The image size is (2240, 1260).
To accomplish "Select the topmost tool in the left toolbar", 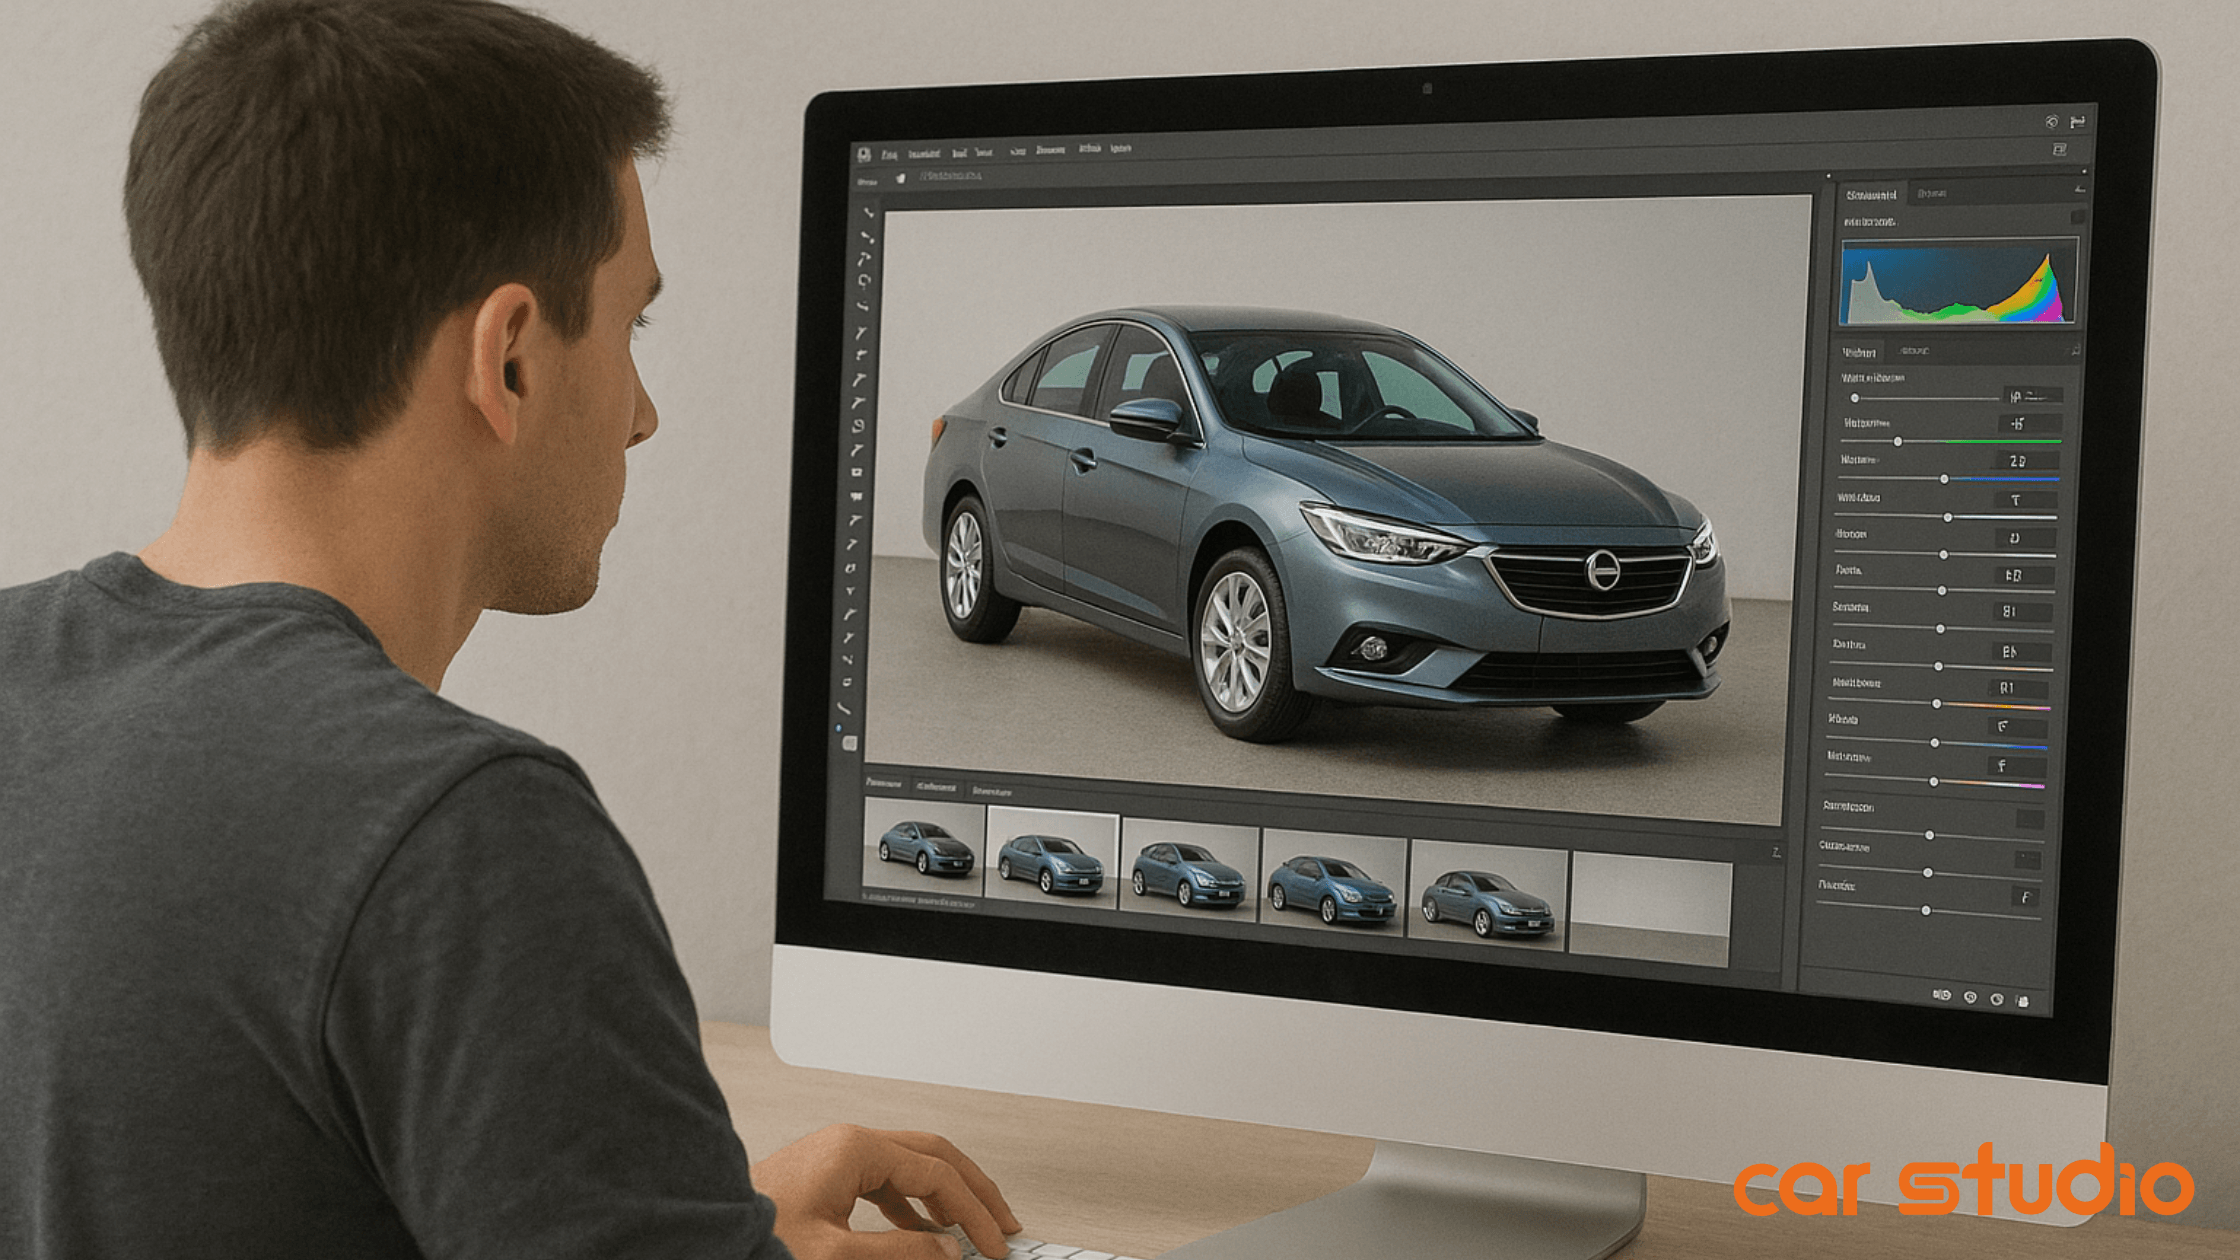I will point(868,213).
